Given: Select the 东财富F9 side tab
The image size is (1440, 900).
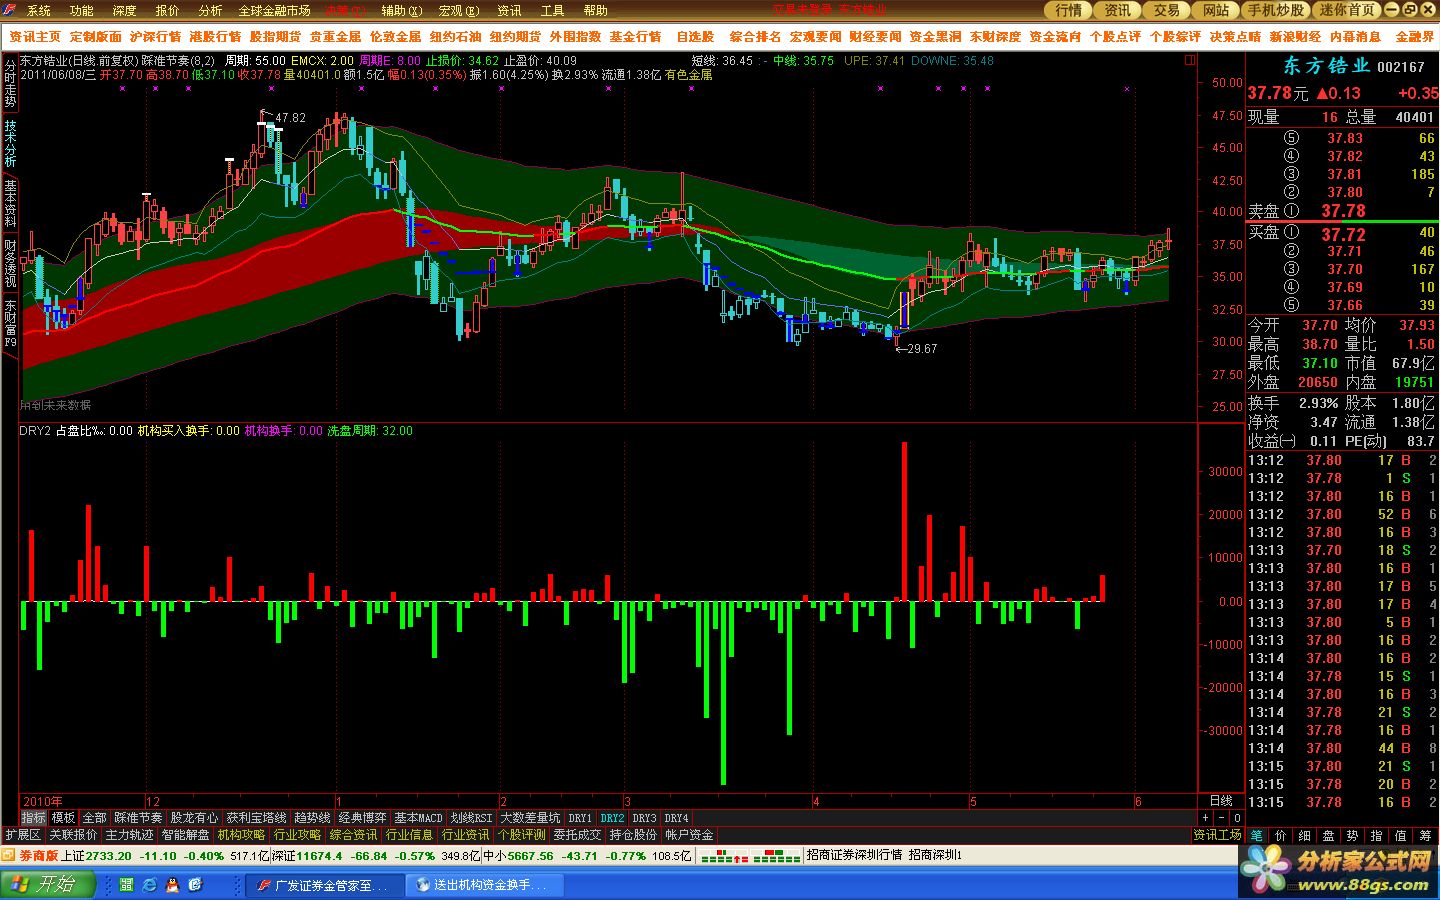Looking at the screenshot, I should click(10, 322).
